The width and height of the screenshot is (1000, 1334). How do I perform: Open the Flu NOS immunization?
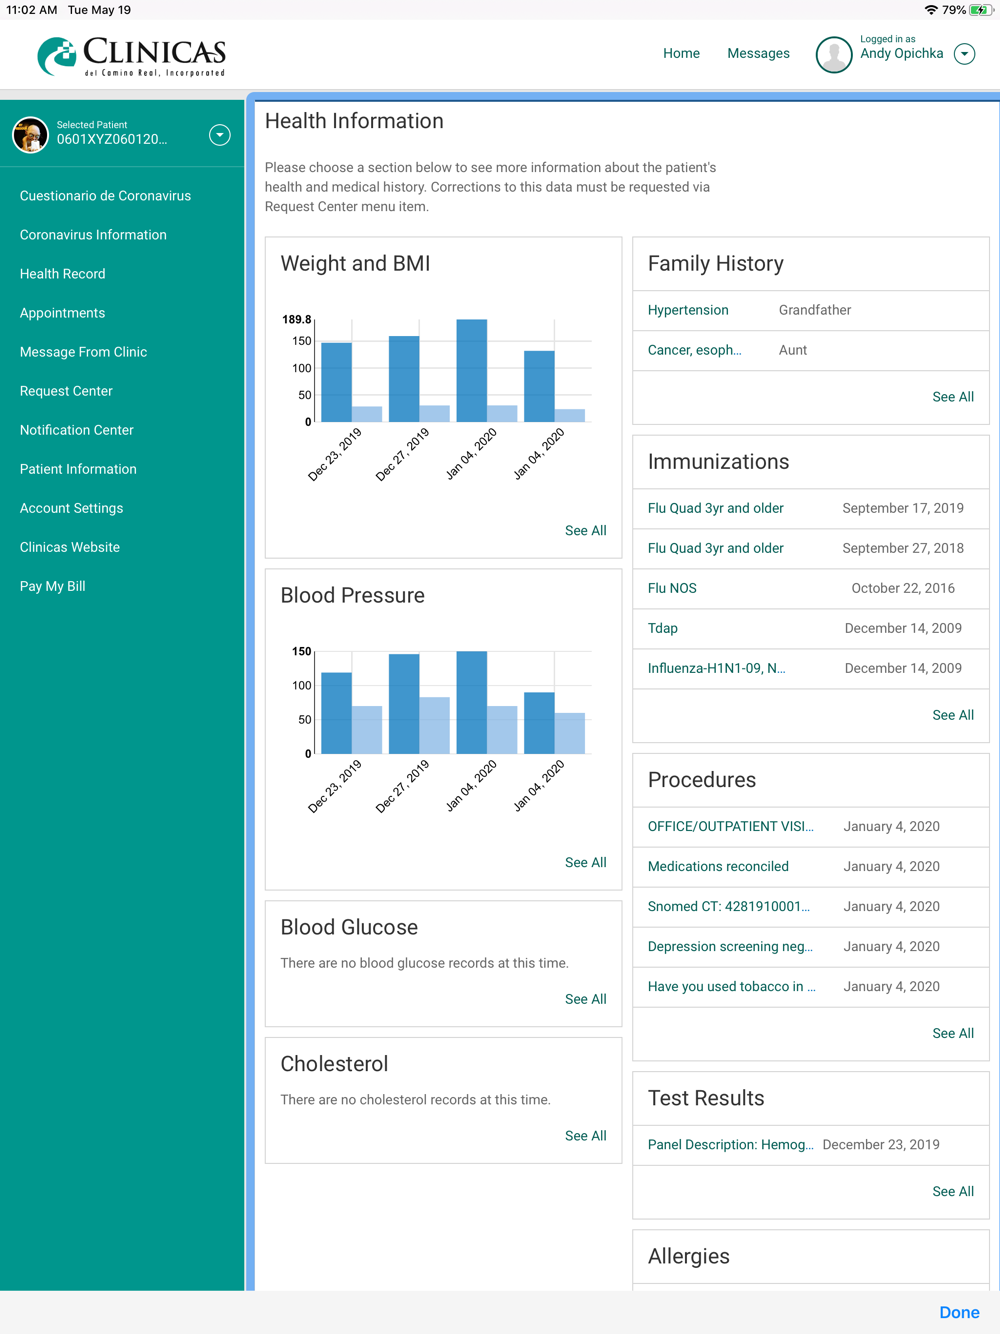[x=672, y=588]
